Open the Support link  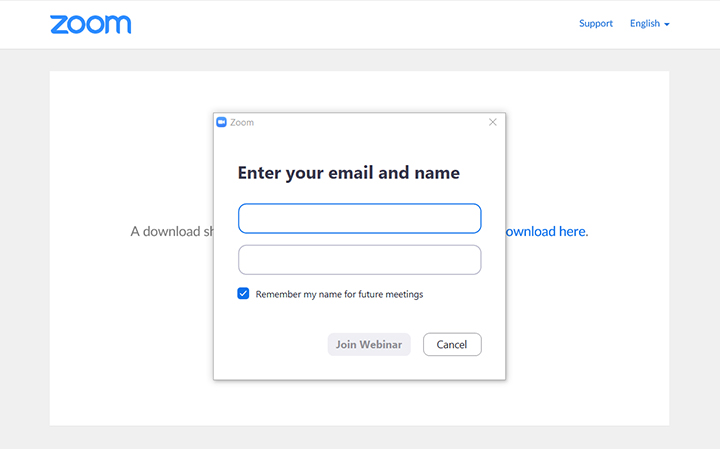[596, 23]
